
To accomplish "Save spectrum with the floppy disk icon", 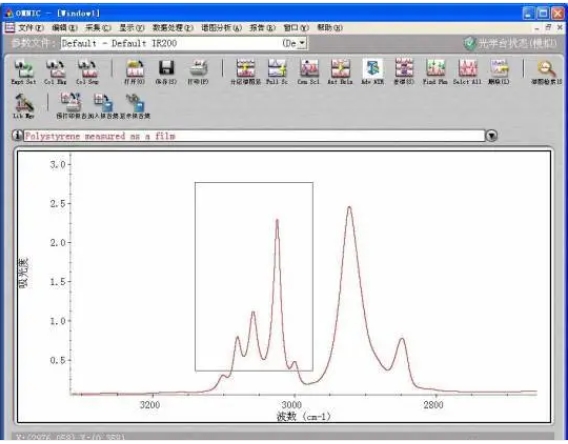I will [x=166, y=71].
